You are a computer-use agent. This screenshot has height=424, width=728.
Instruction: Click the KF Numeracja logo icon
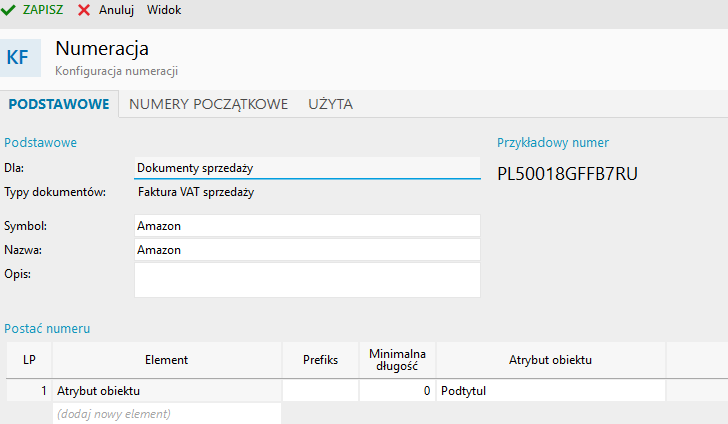click(x=18, y=58)
